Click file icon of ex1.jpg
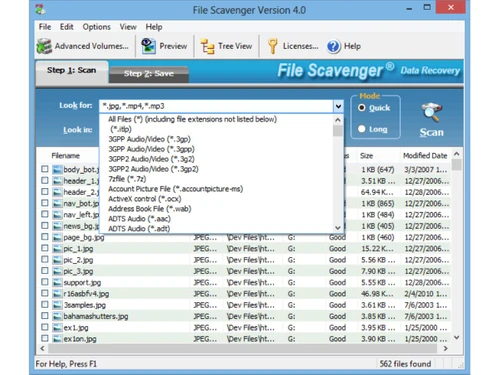The height and width of the screenshot is (375, 500). pyautogui.click(x=57, y=327)
